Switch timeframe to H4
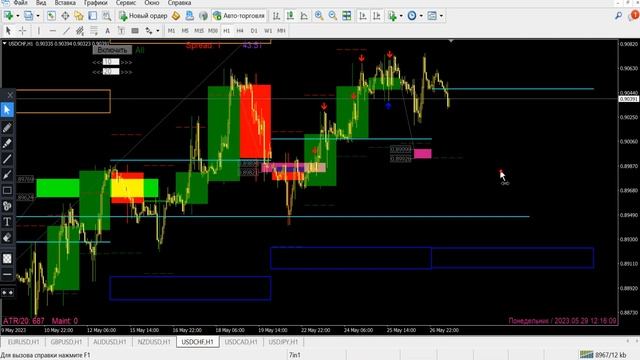Screen dimensions: 640x360 pos(240,31)
